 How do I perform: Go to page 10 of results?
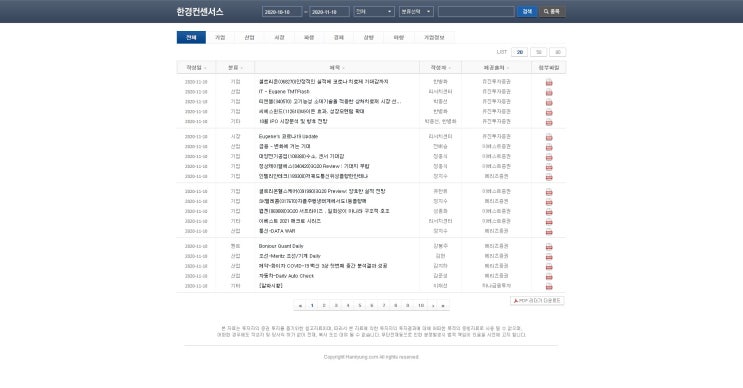click(421, 306)
